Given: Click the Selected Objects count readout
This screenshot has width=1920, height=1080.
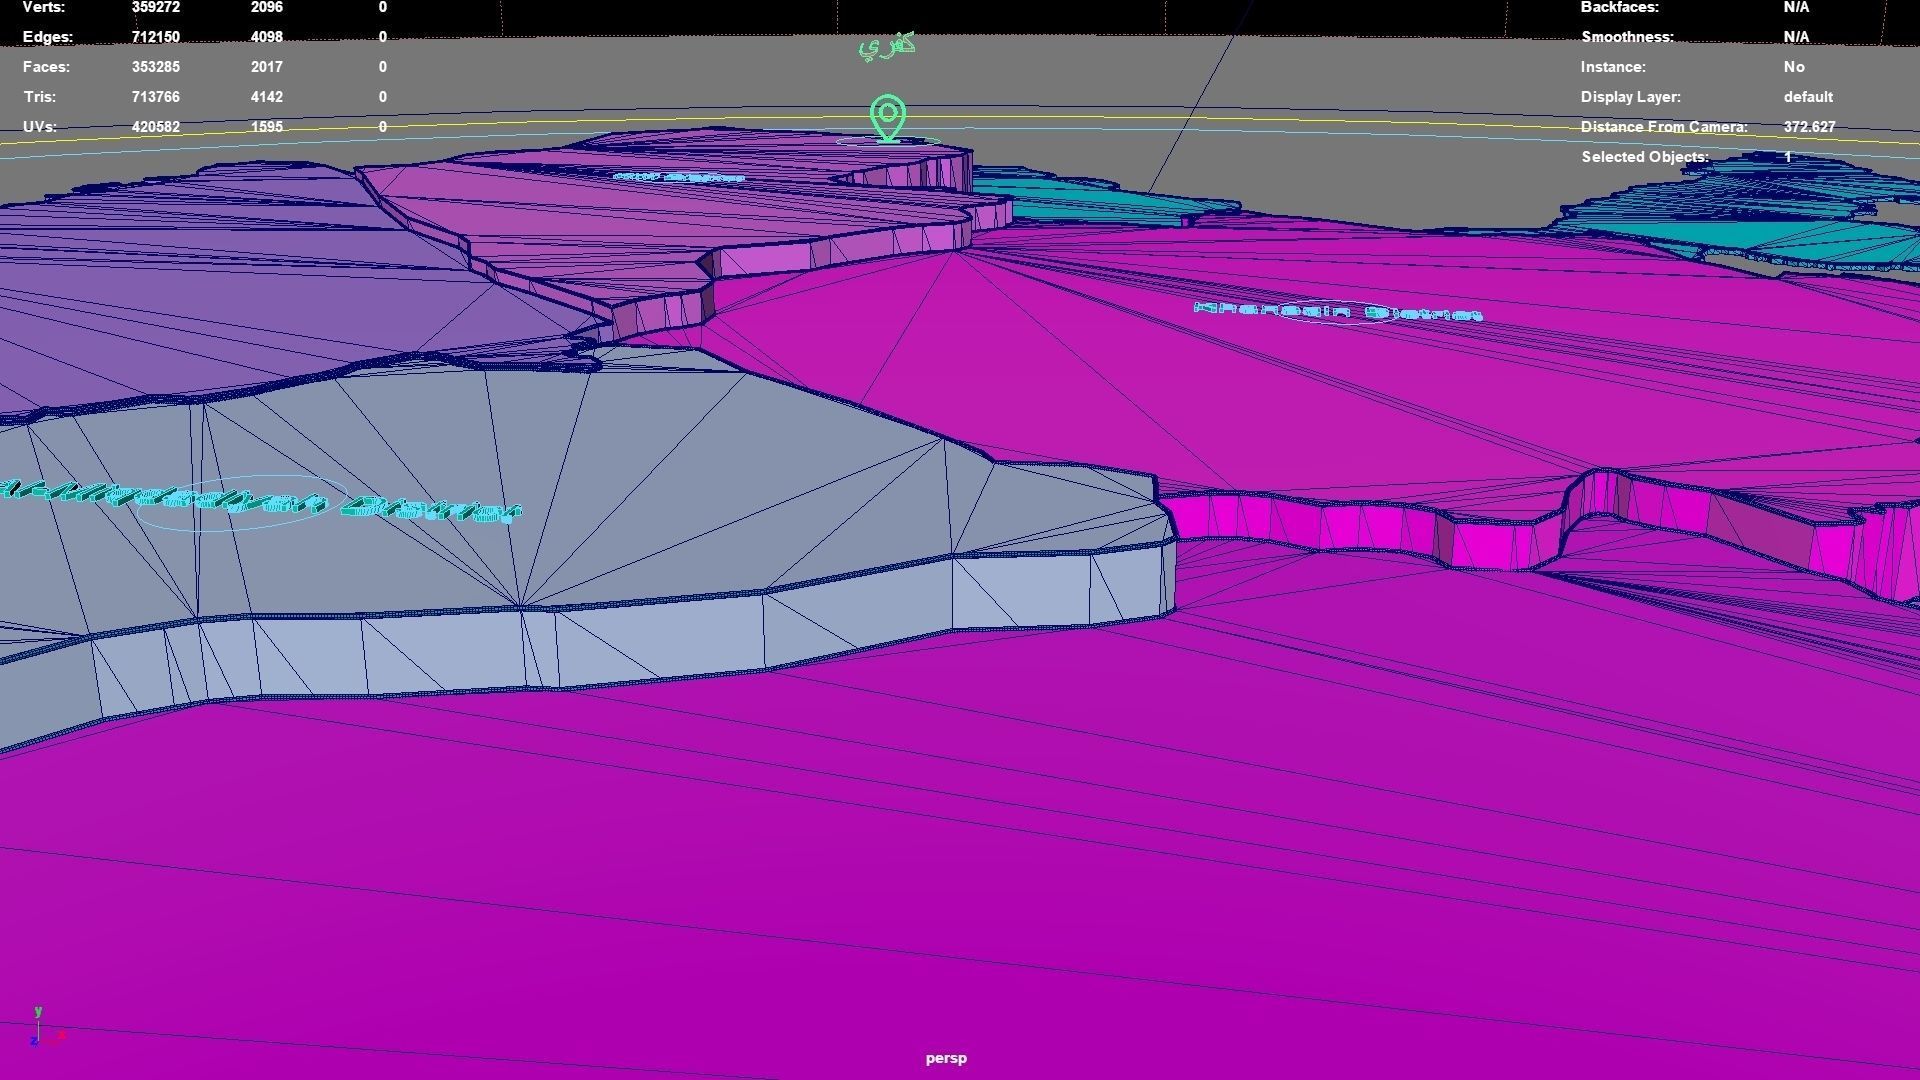Looking at the screenshot, I should (1787, 157).
